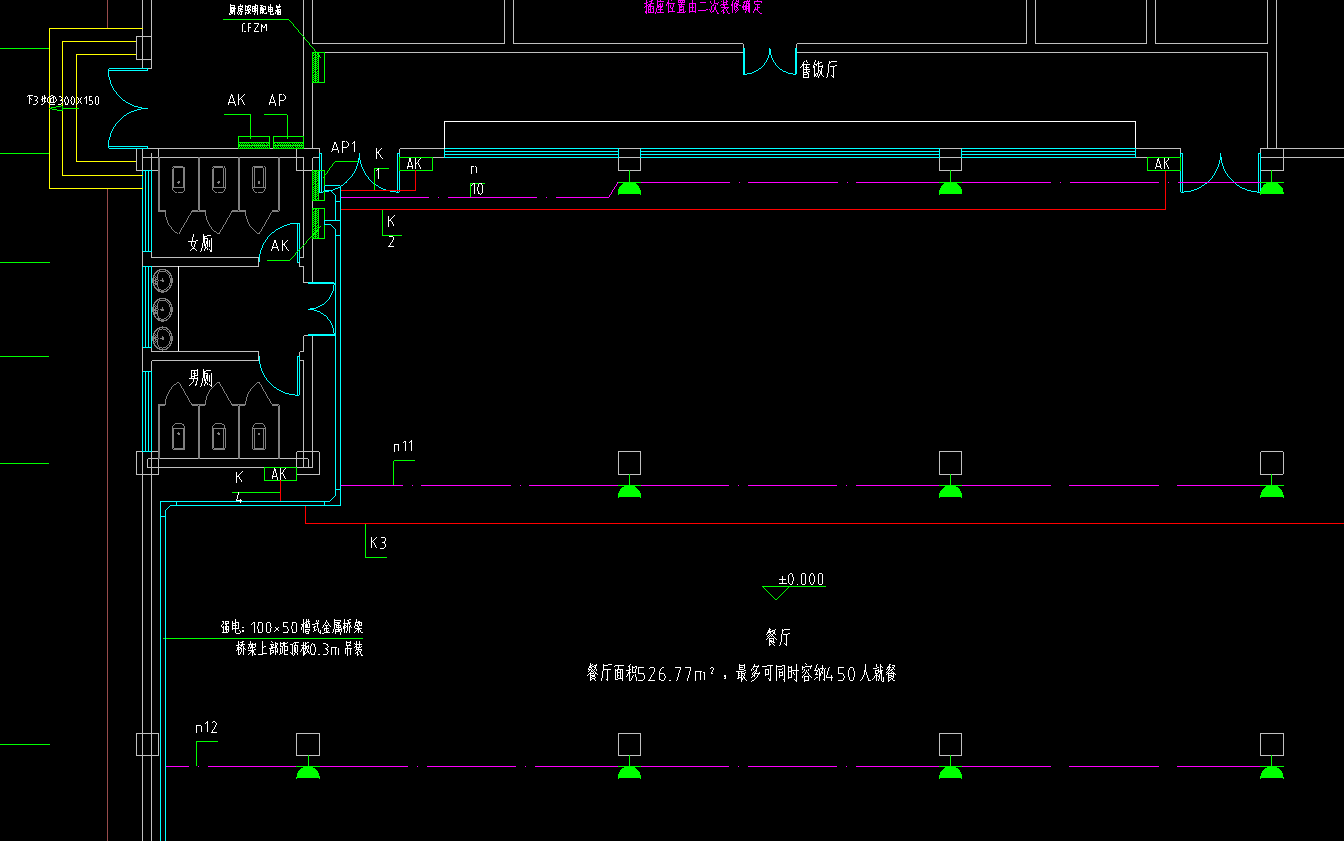Select the double door of 售饭厅
Image resolution: width=1344 pixels, height=841 pixels.
pyautogui.click(x=770, y=60)
